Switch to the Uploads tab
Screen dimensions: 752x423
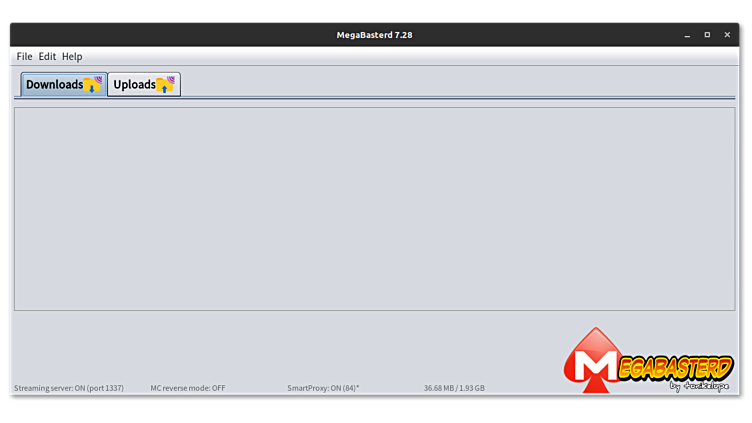pyautogui.click(x=144, y=84)
